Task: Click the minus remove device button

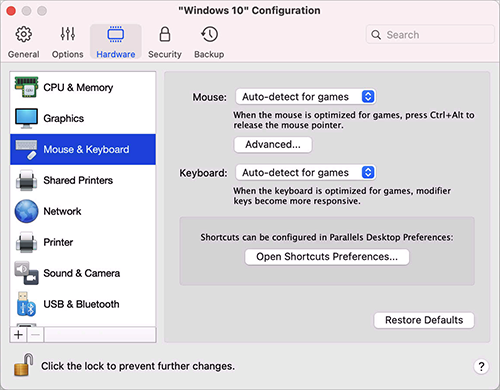Action: (x=36, y=334)
